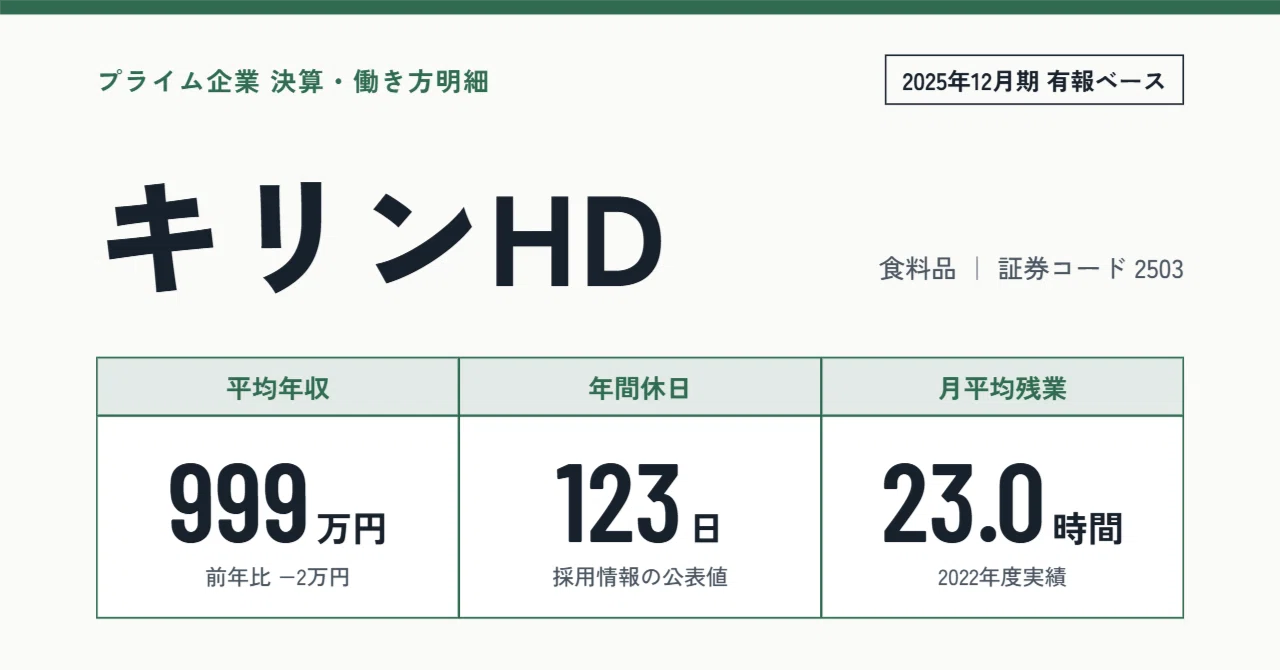Click the 月平均残業 column header
This screenshot has width=1280, height=670.
[x=1002, y=388]
